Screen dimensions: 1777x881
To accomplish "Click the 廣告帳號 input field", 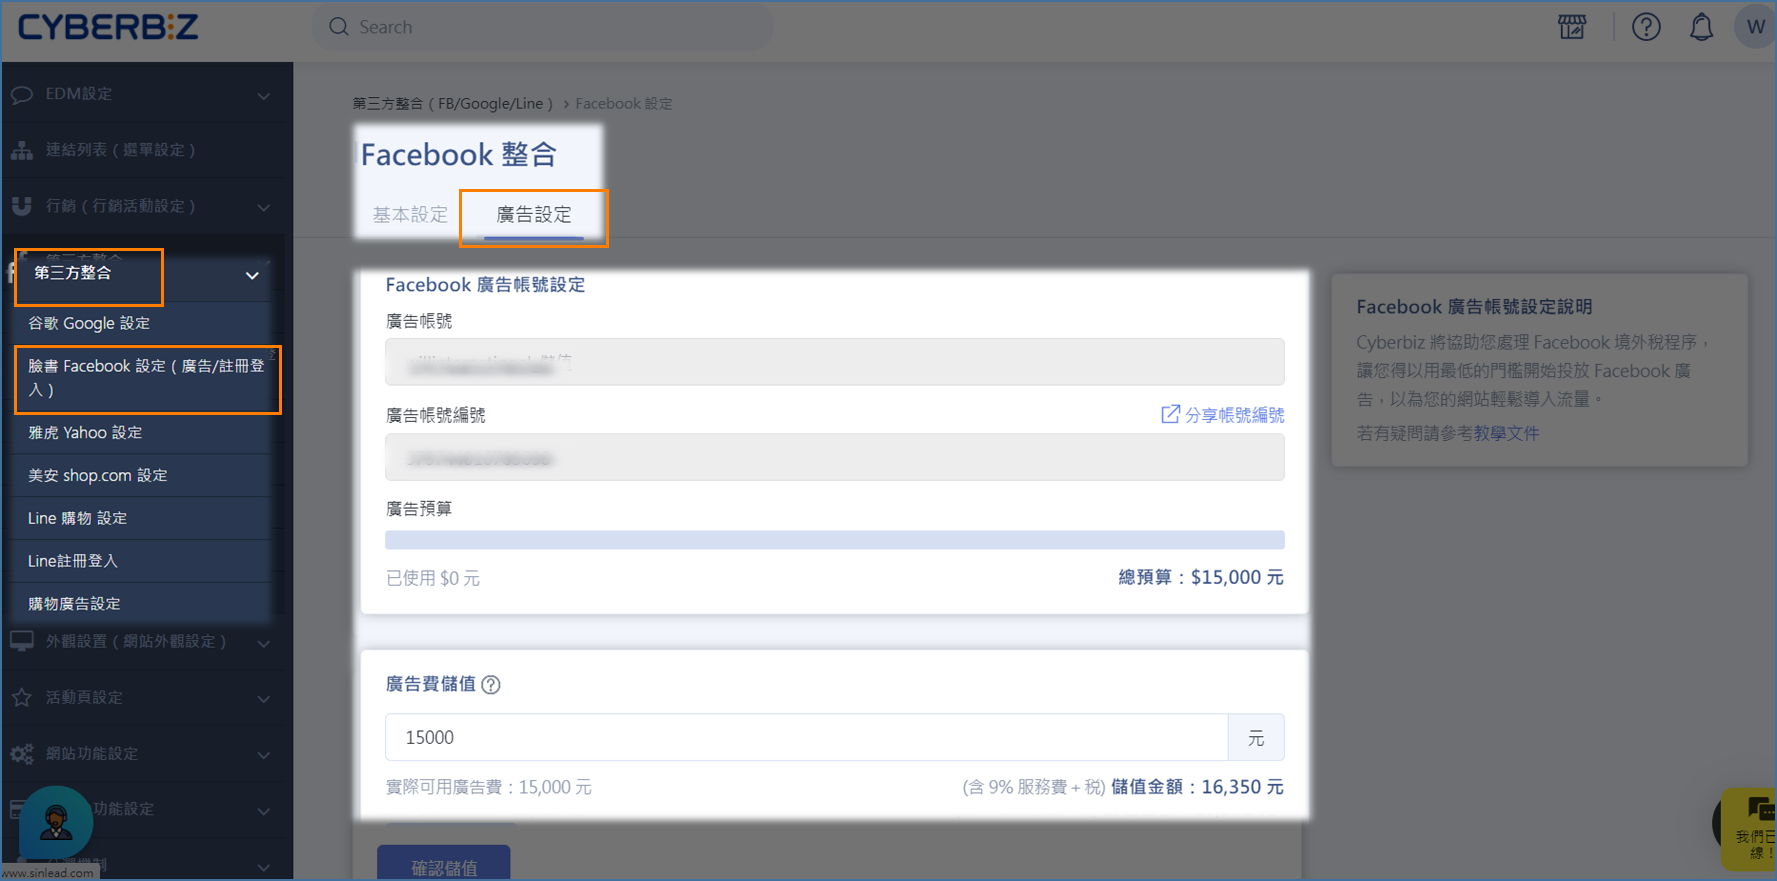I will 835,362.
